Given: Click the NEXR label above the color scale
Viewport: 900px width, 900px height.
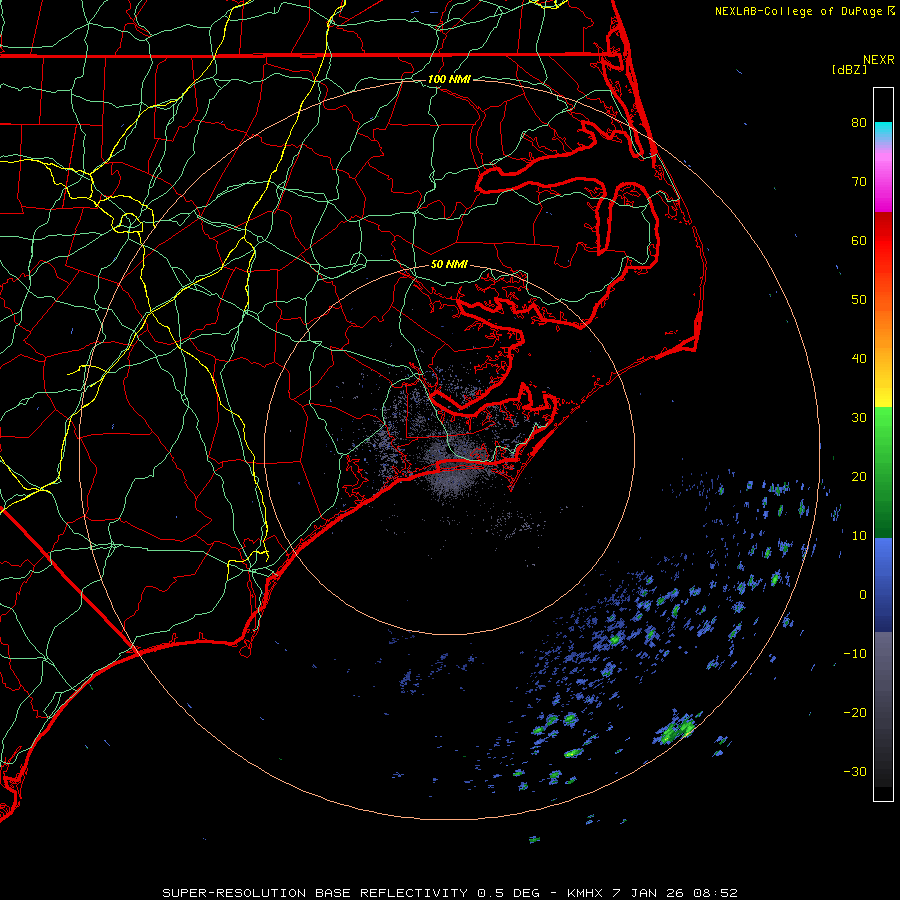Looking at the screenshot, I should click(x=878, y=60).
